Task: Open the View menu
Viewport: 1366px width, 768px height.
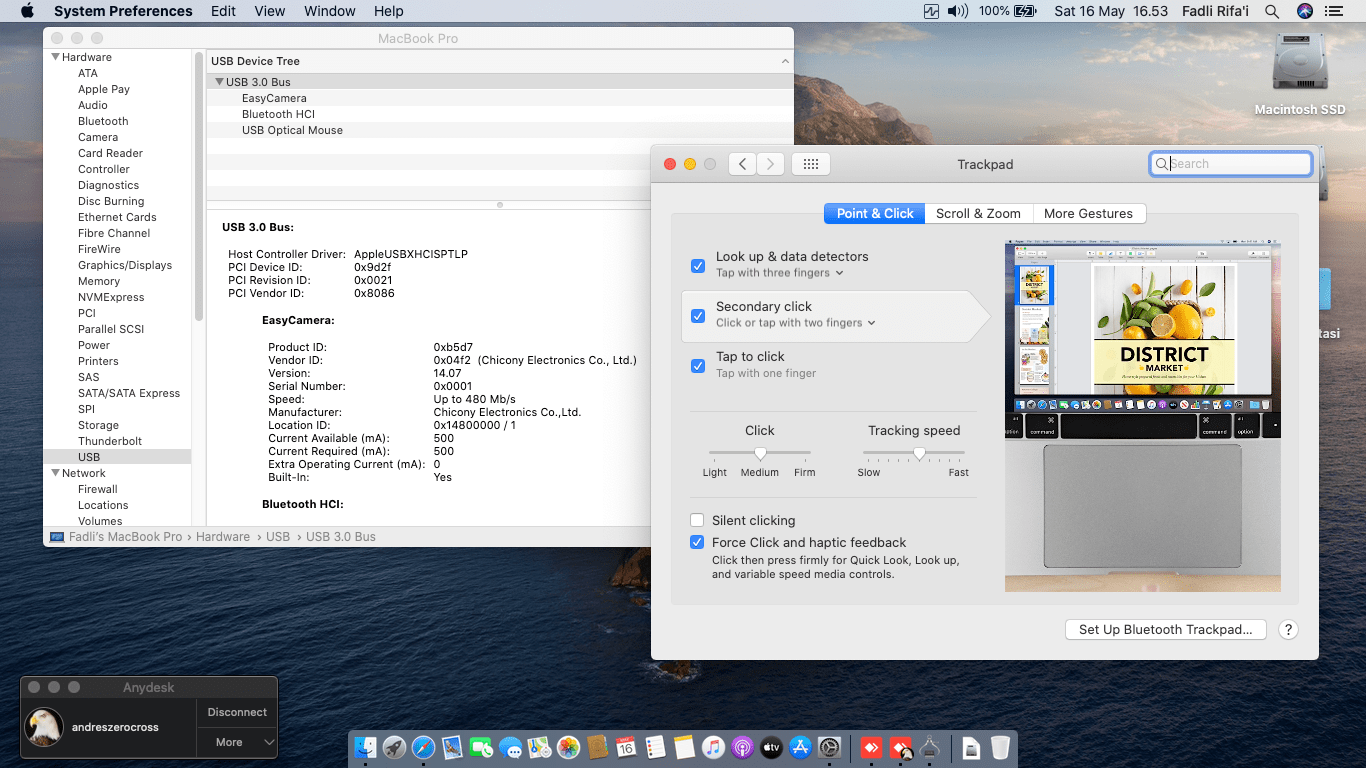Action: pos(270,11)
